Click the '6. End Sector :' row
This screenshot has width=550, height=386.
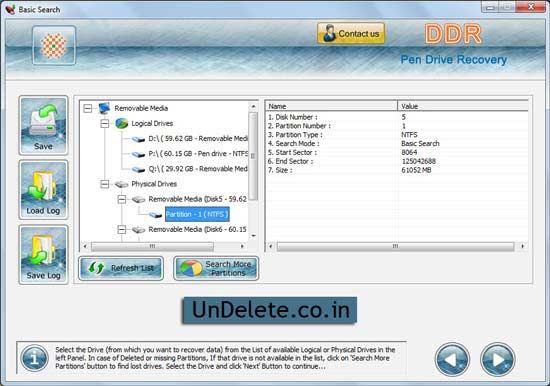pyautogui.click(x=397, y=161)
